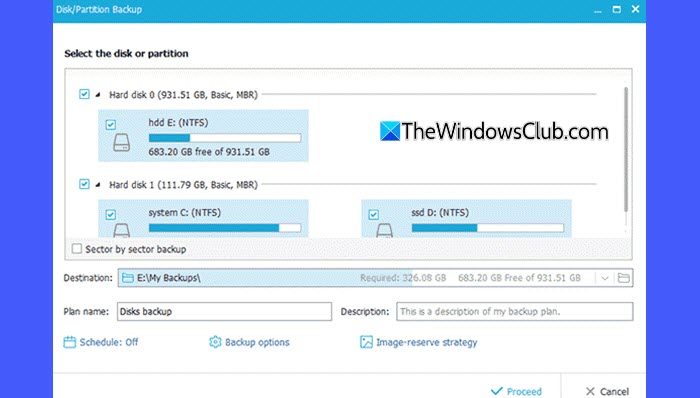Click the Required: 326.08 GB text
Viewport: 700px width, 398px height.
[x=403, y=278]
